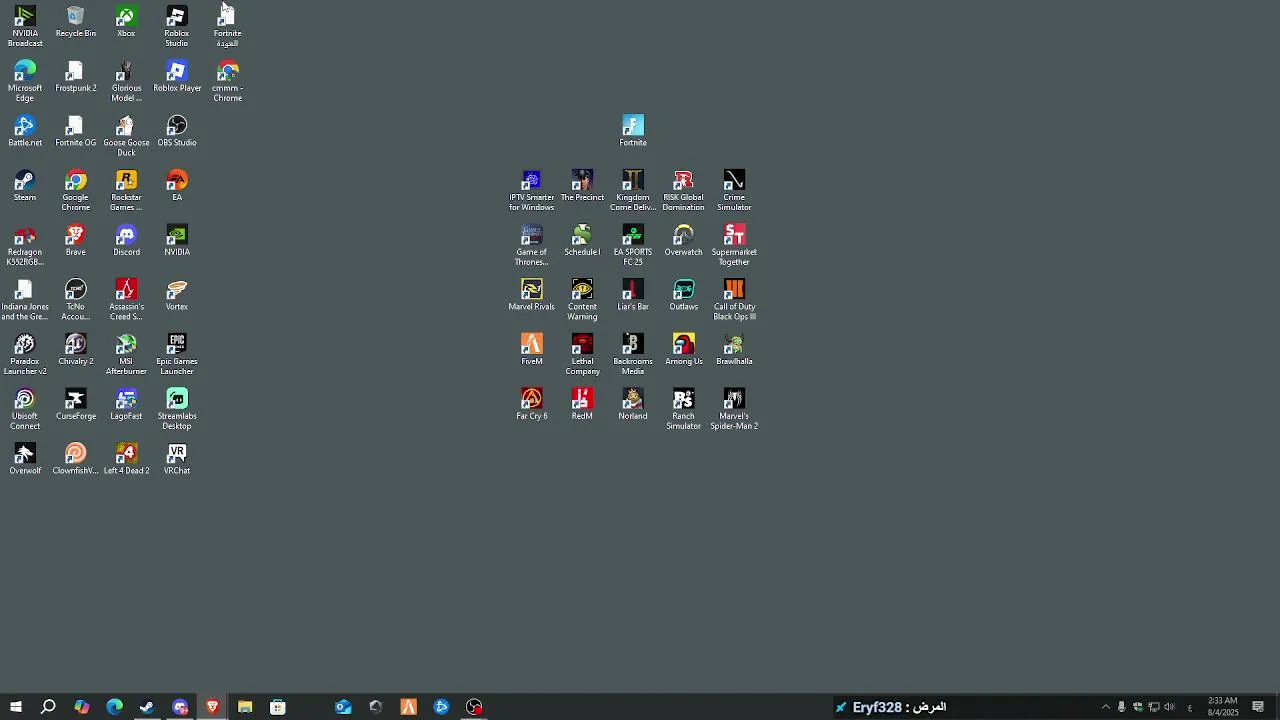
Task: Select the Content Warning icon
Action: point(582,300)
